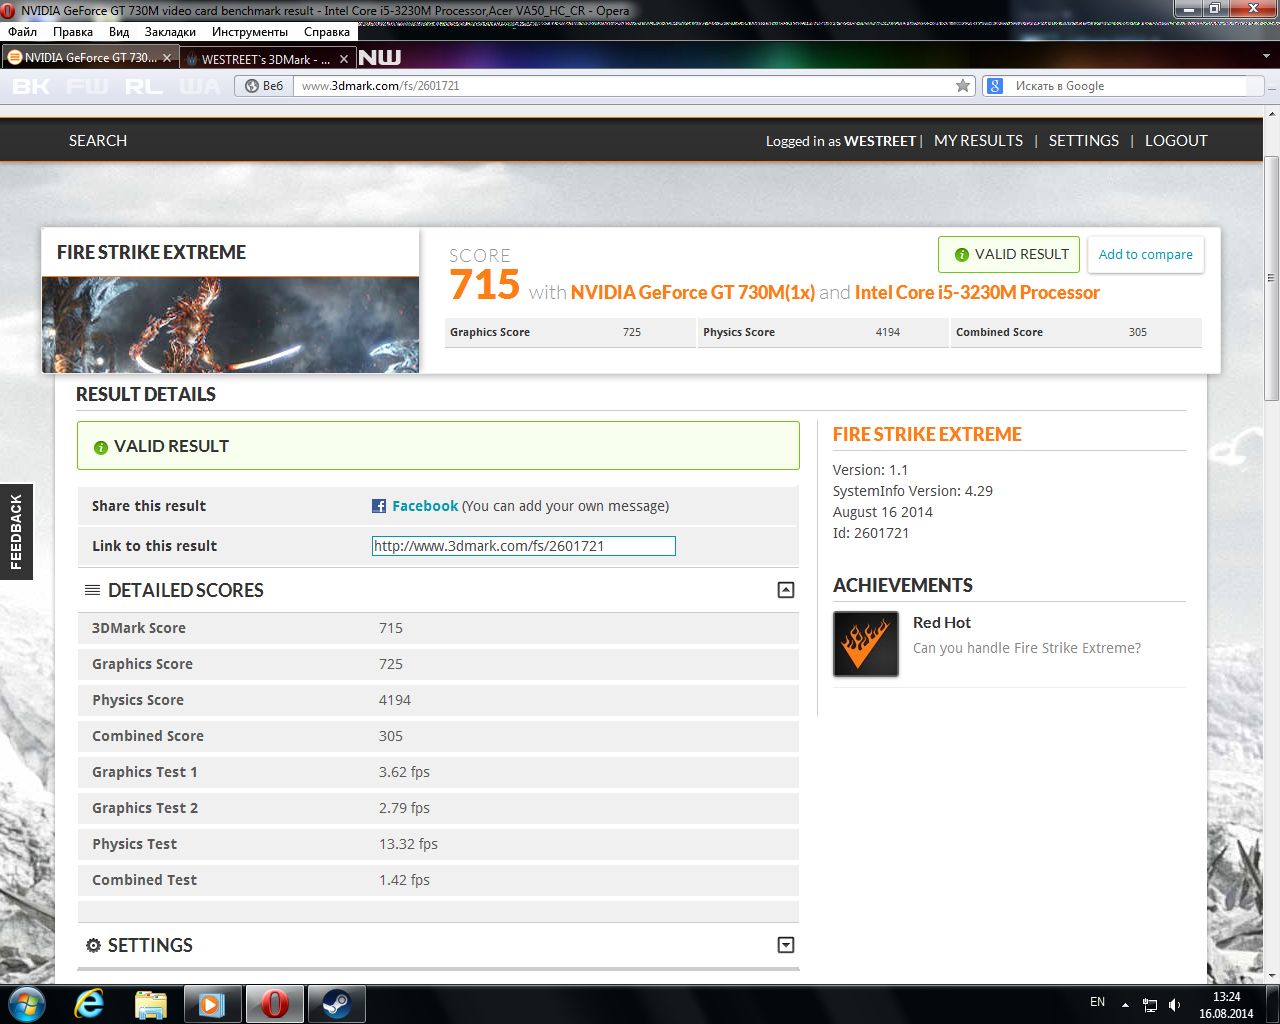Image resolution: width=1280 pixels, height=1024 pixels.
Task: Click the FW forward navigation button
Action: 87,86
